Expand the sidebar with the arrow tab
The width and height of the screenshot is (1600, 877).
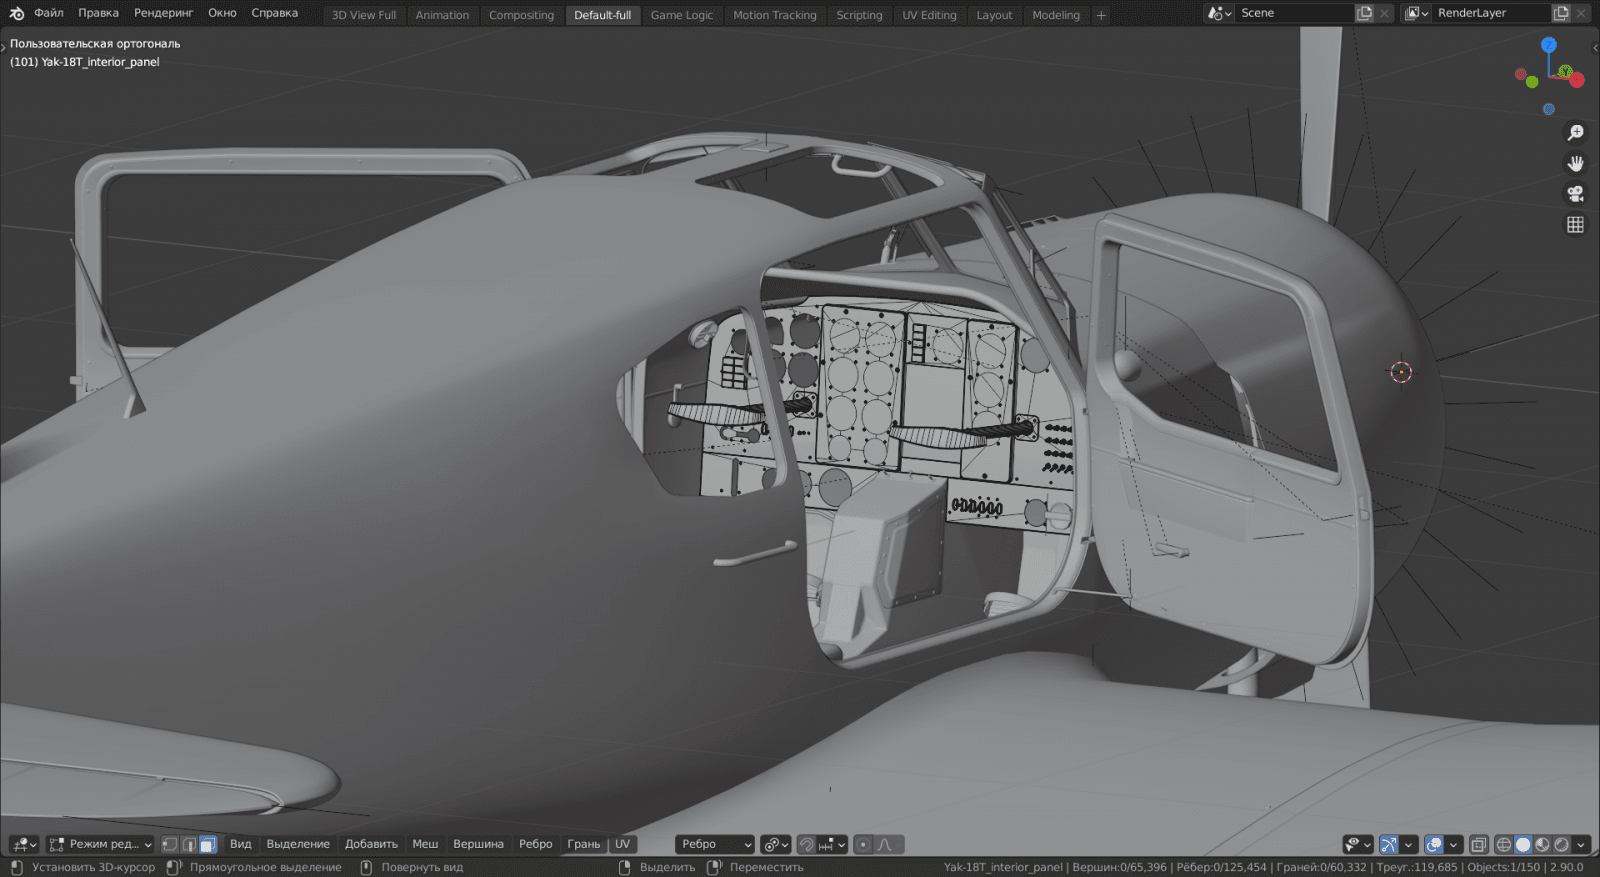(x=1595, y=47)
